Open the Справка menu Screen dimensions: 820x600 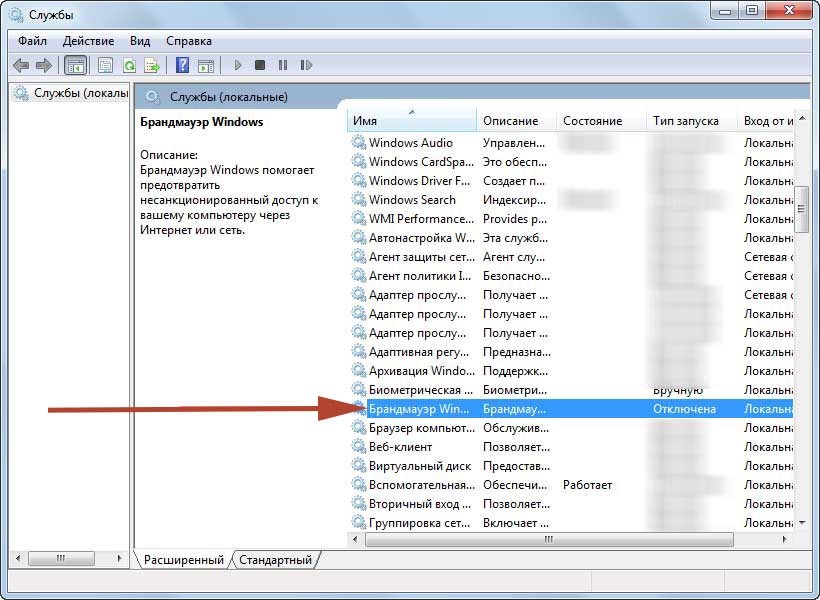pos(188,41)
